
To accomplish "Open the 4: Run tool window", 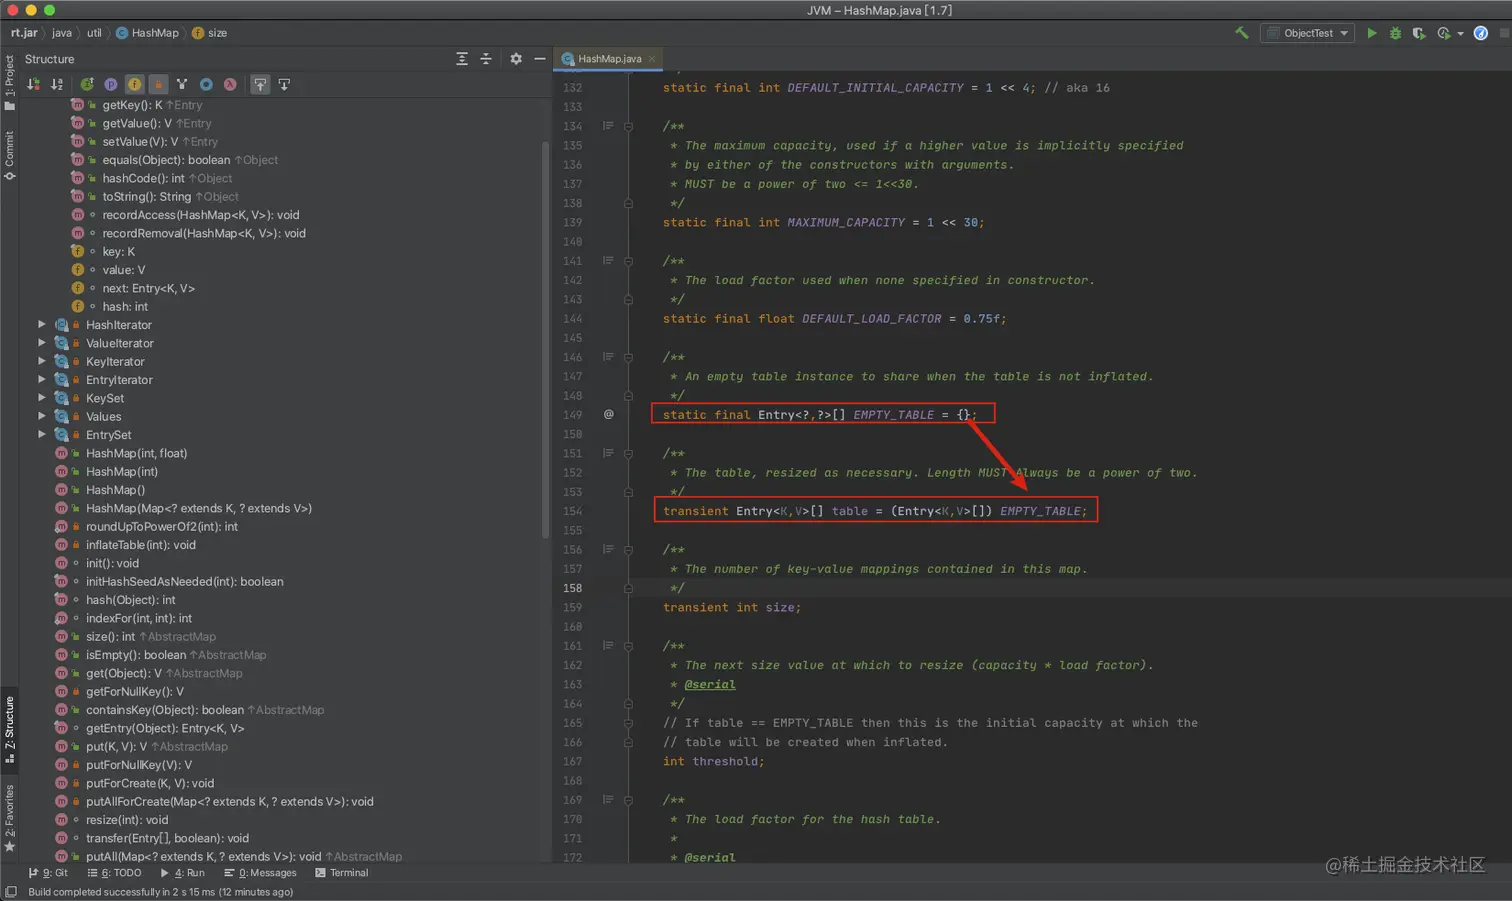I will 182,873.
